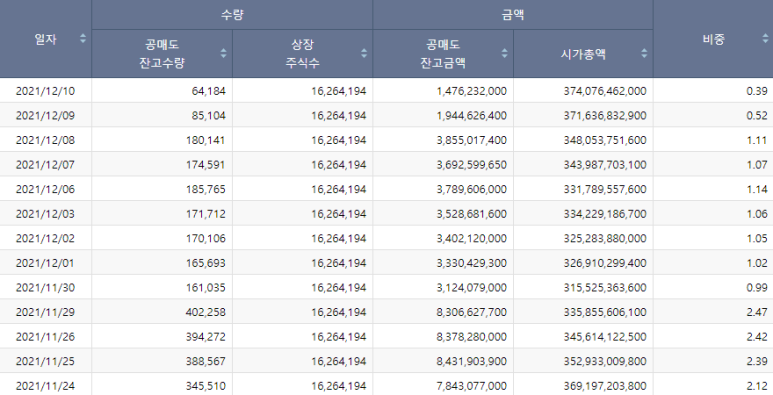Click the 일자 column header
This screenshot has height=395, width=773.
[x=45, y=39]
